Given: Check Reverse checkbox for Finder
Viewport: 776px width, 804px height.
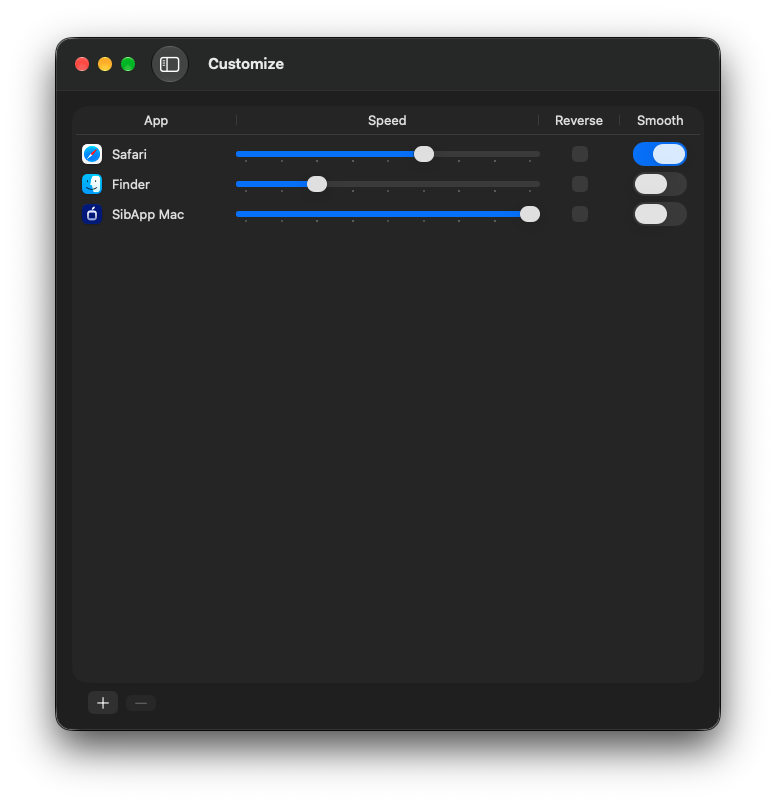Looking at the screenshot, I should click(580, 184).
